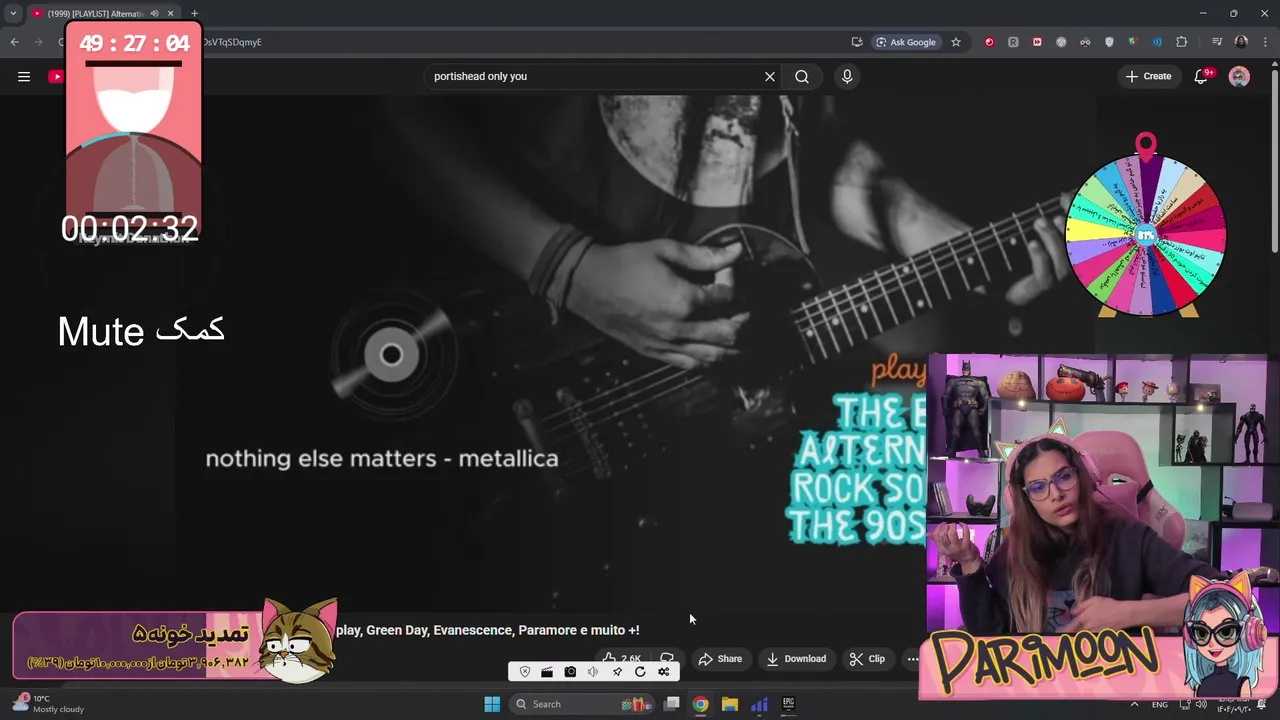Click Ask Google in the address bar
The image size is (1280, 720).
[906, 42]
